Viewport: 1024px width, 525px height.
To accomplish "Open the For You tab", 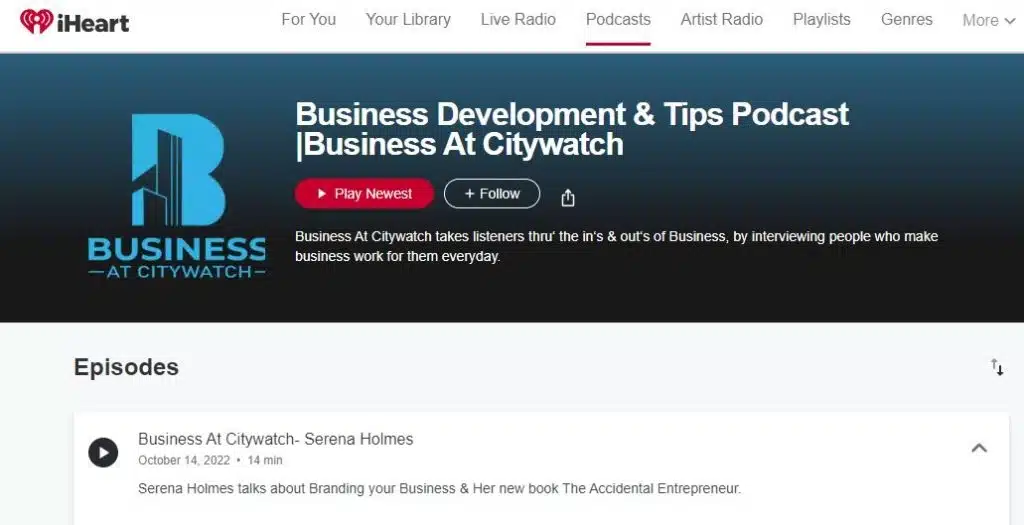I will [x=308, y=20].
